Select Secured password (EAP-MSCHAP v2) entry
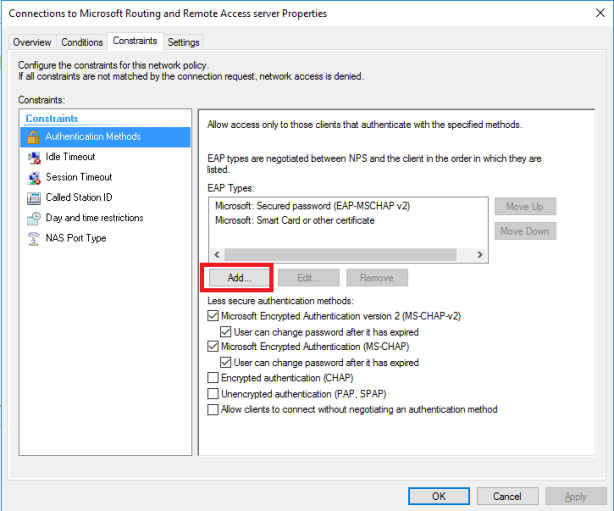This screenshot has width=614, height=511. pyautogui.click(x=312, y=206)
